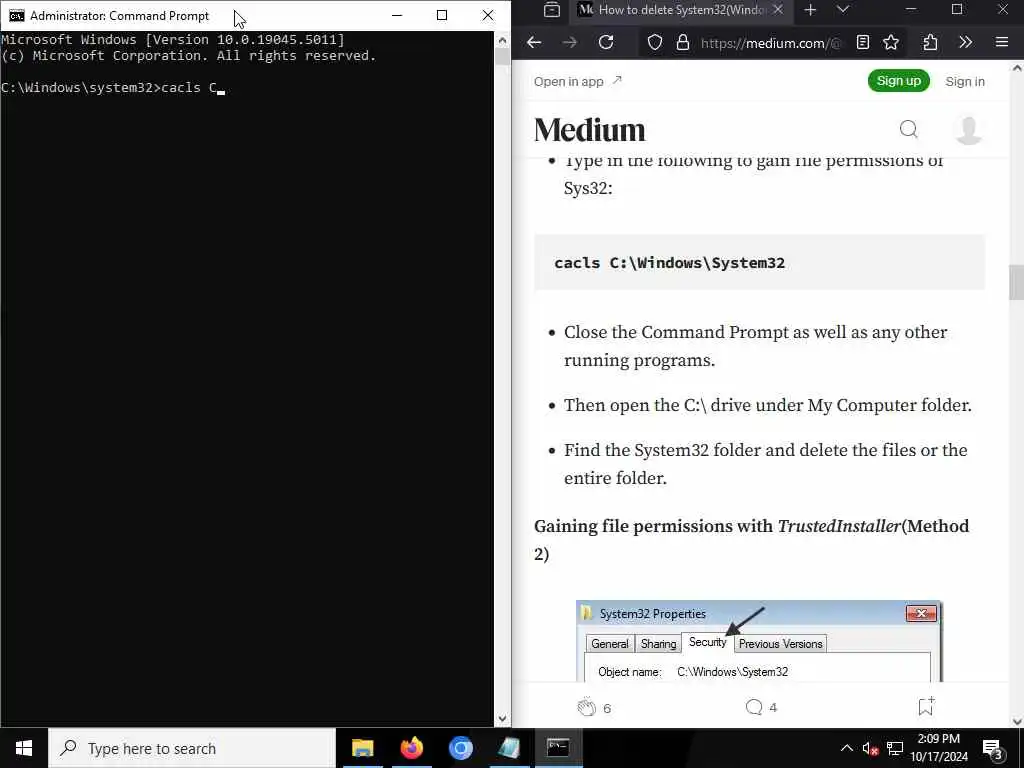The height and width of the screenshot is (768, 1024).
Task: Click the site security padlock icon
Action: click(x=682, y=43)
